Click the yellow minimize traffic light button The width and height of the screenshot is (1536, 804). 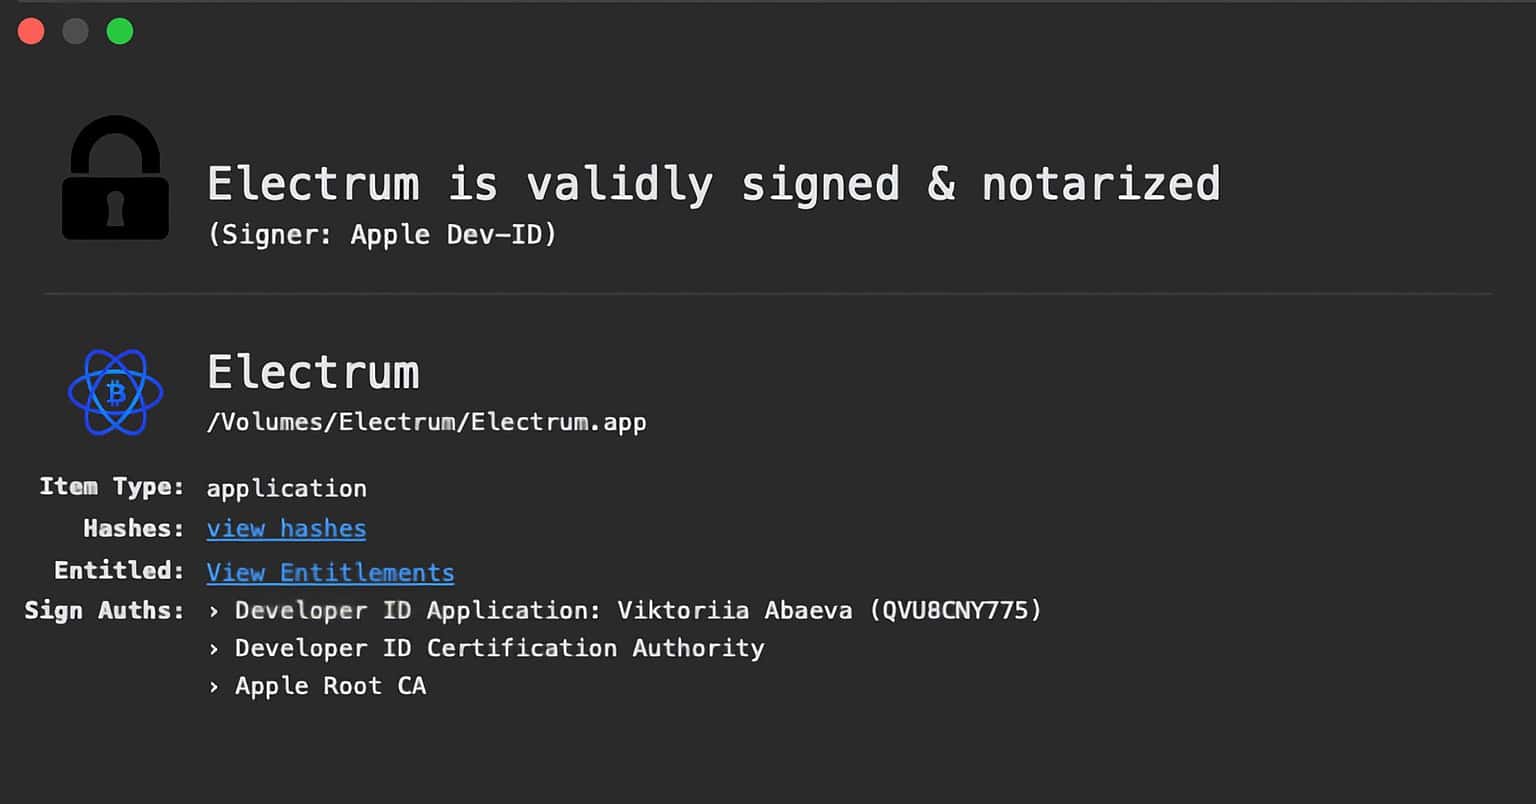75,31
